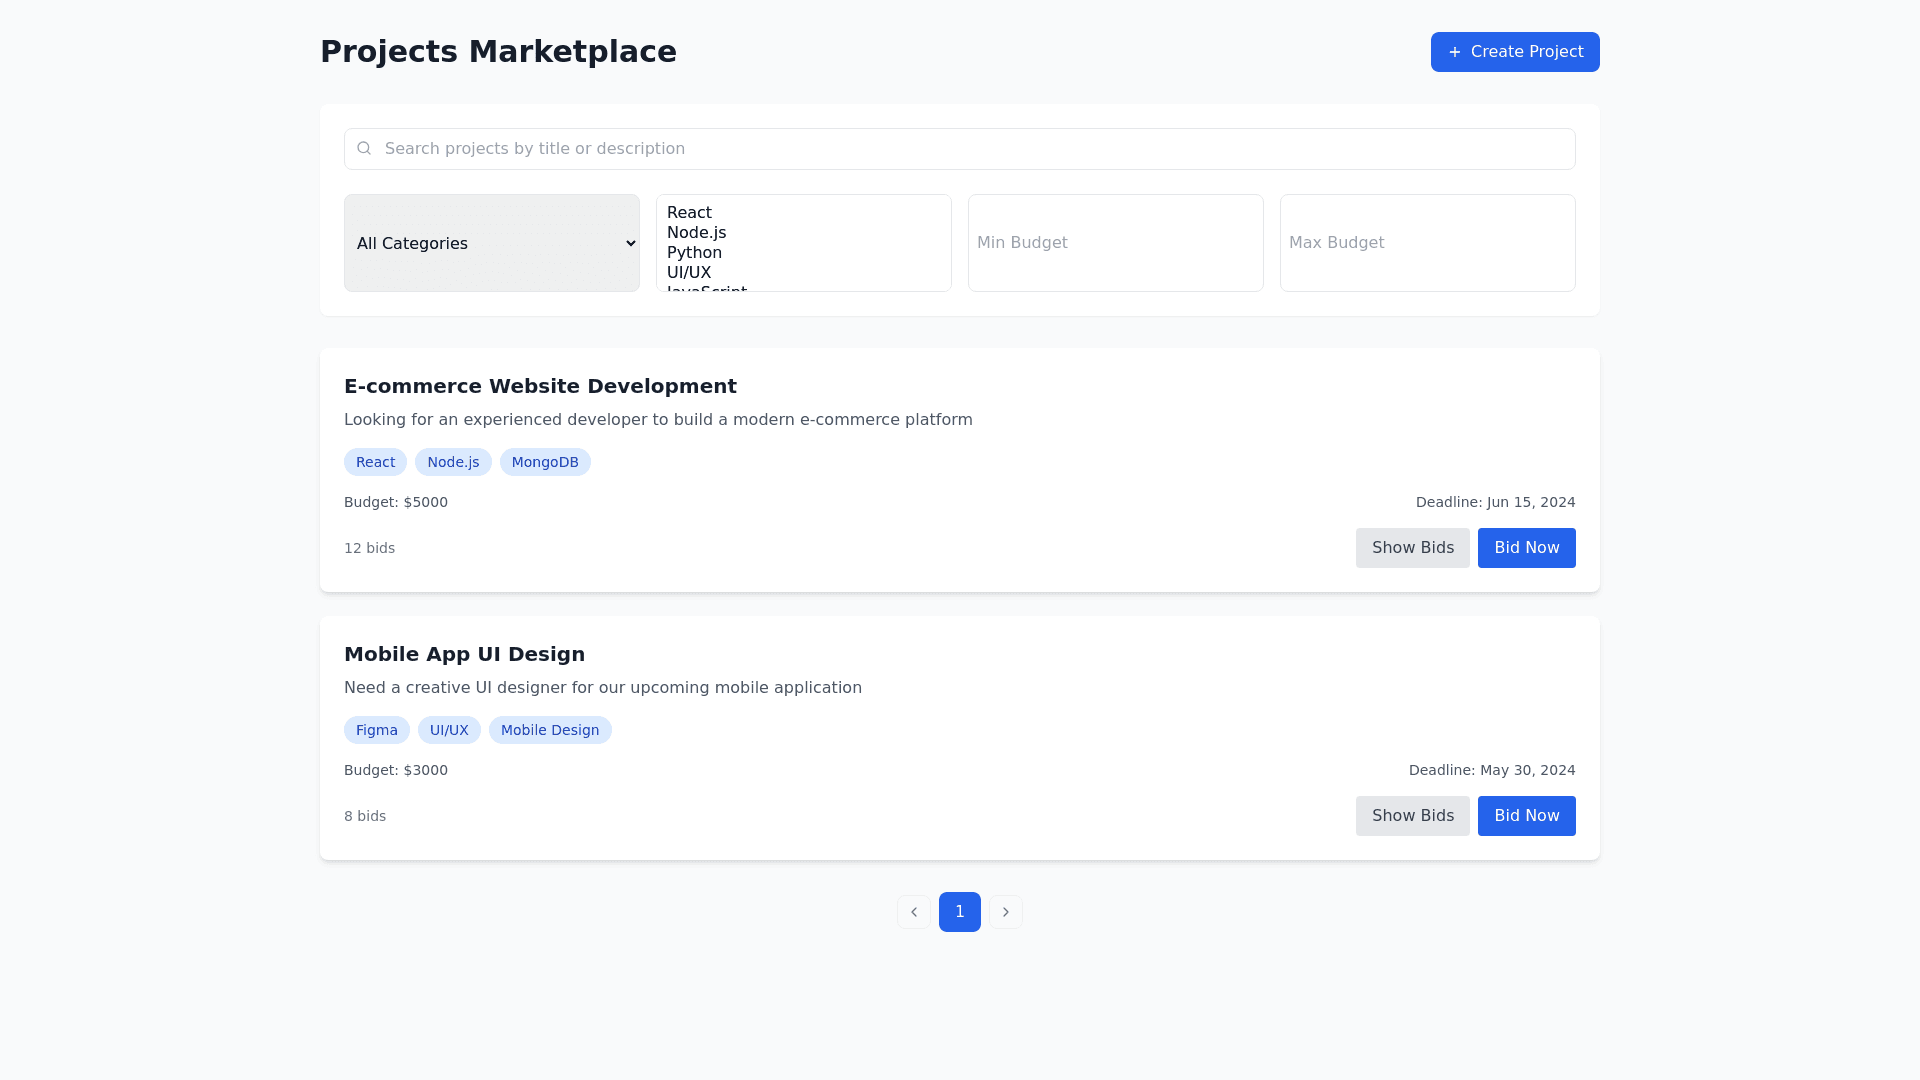Screen dimensions: 1920x1080
Task: Click the Figma skill tag
Action: pos(377,730)
